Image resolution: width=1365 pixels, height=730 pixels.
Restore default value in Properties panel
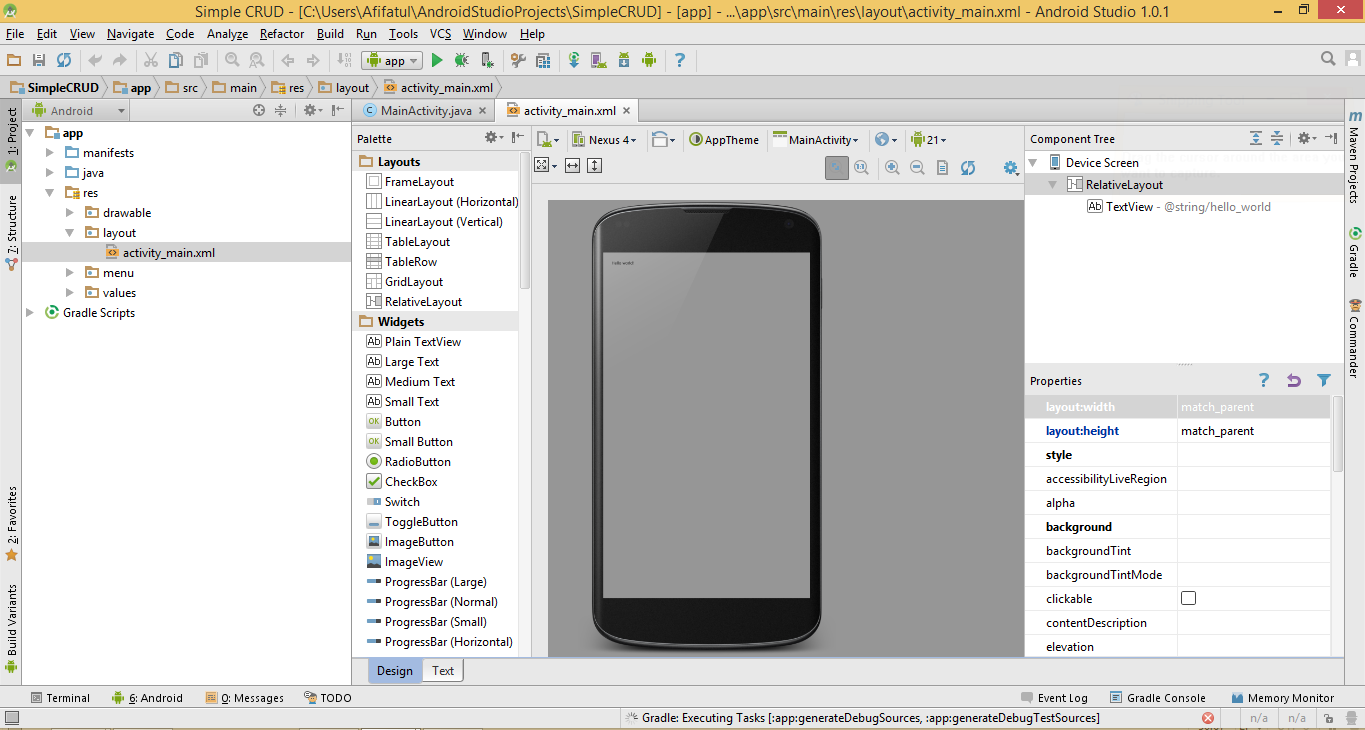coord(1294,380)
